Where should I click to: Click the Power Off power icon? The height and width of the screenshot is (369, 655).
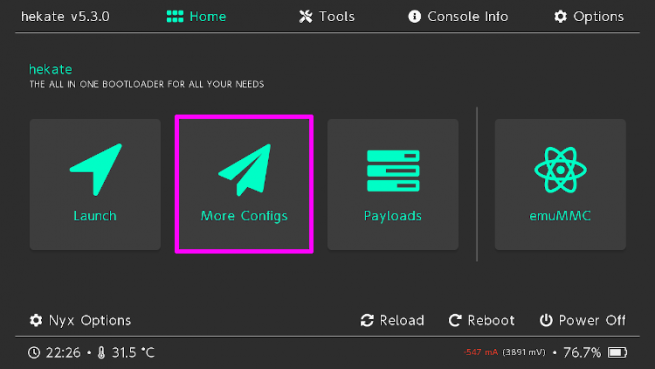tap(546, 321)
